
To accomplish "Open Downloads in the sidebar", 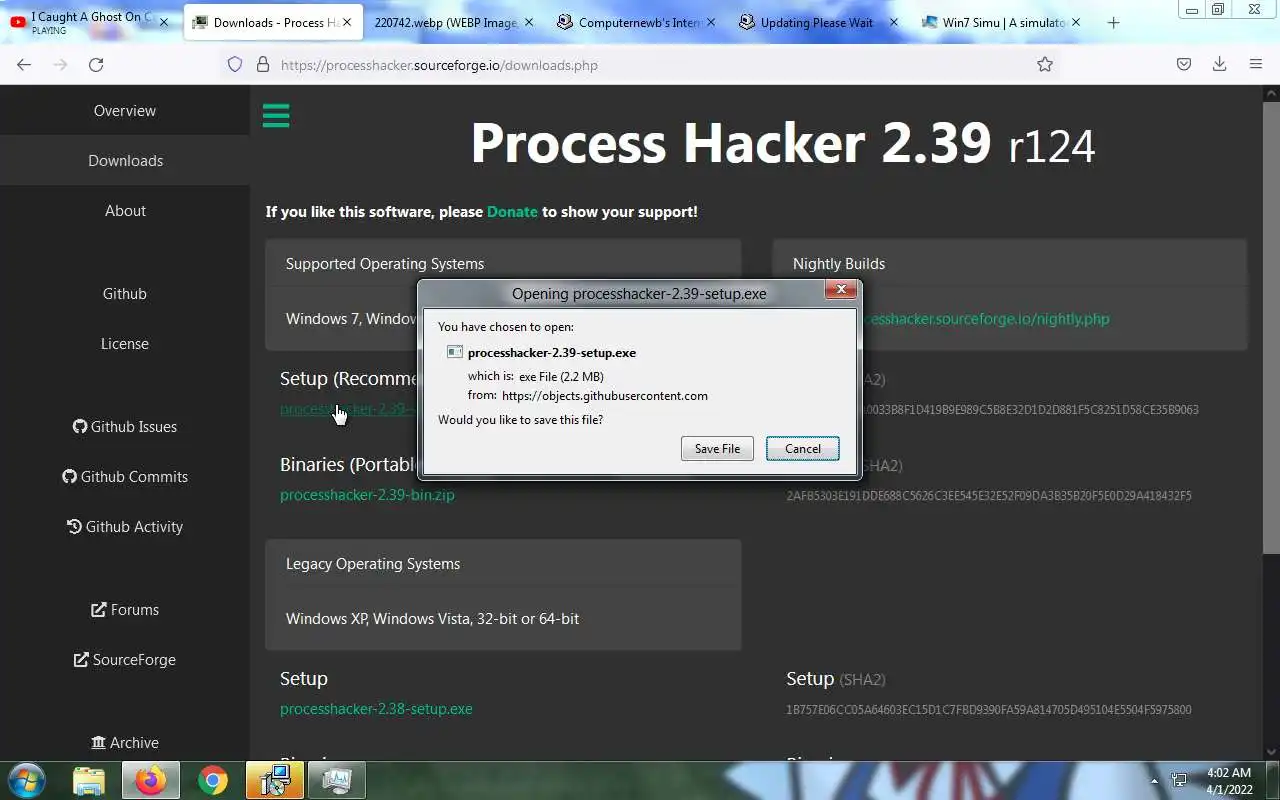I will click(x=125, y=161).
